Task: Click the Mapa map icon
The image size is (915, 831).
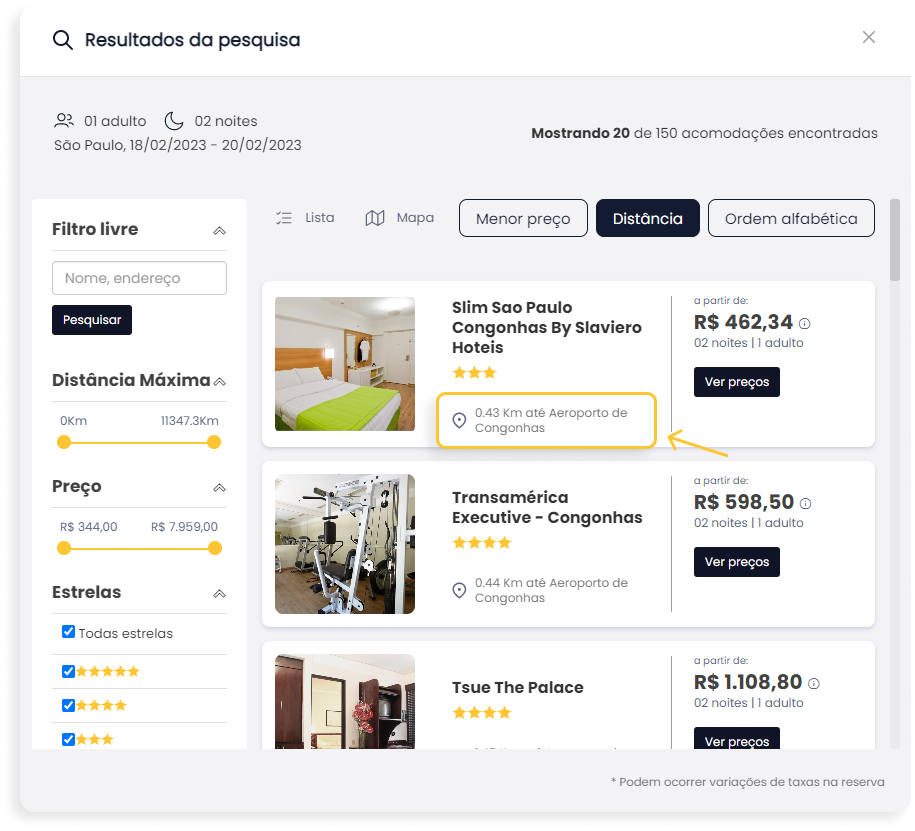Action: point(375,218)
